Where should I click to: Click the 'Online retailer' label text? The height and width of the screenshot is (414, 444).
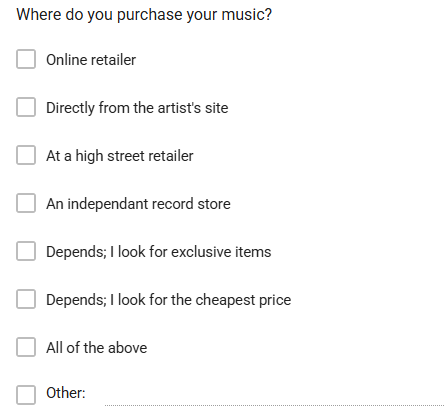point(91,60)
